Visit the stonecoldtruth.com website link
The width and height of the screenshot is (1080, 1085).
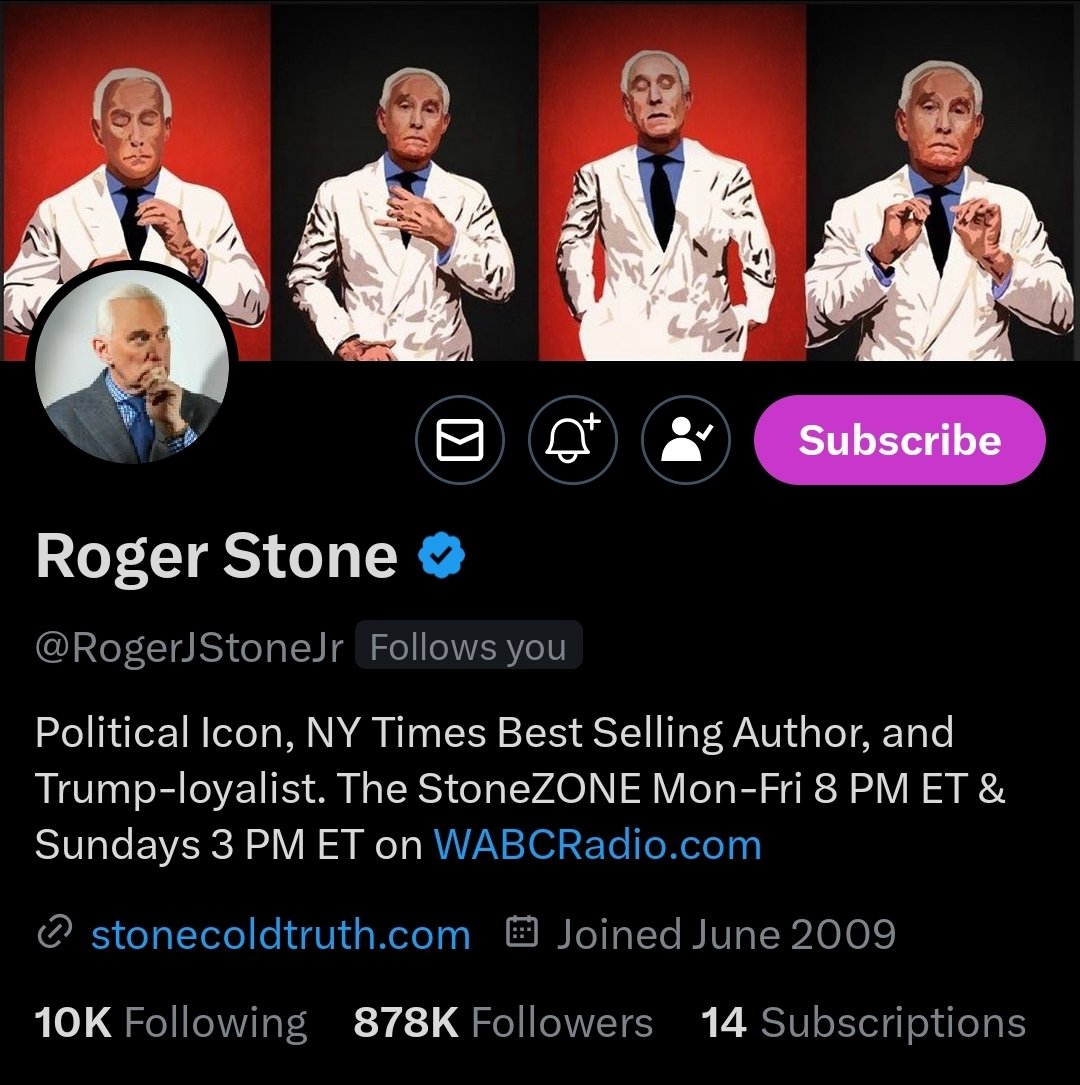280,935
